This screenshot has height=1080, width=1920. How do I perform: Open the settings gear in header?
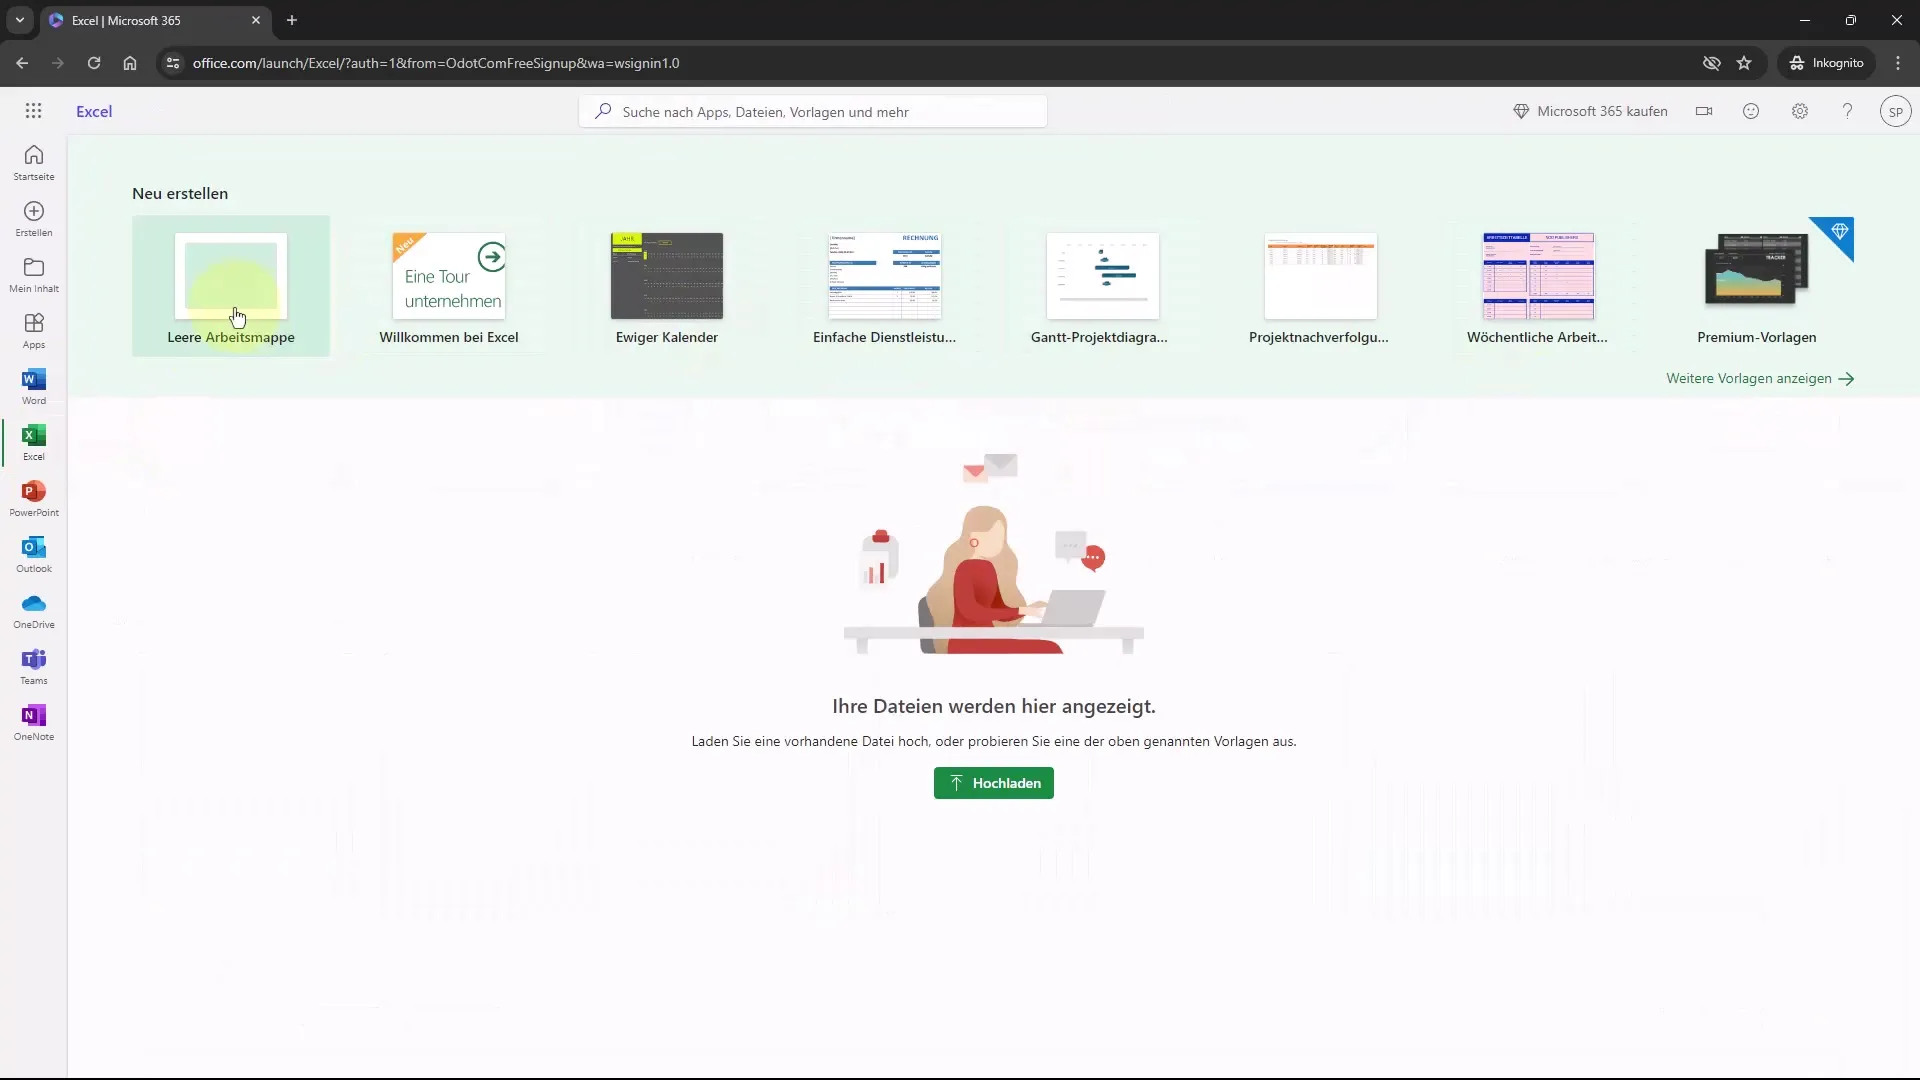point(1800,111)
